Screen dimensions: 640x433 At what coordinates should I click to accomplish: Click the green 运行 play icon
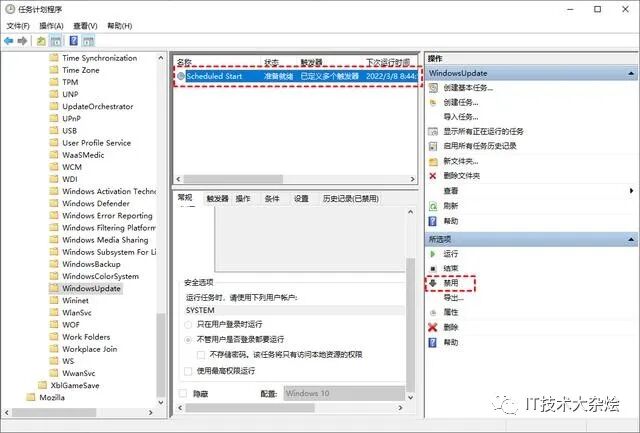tap(433, 254)
